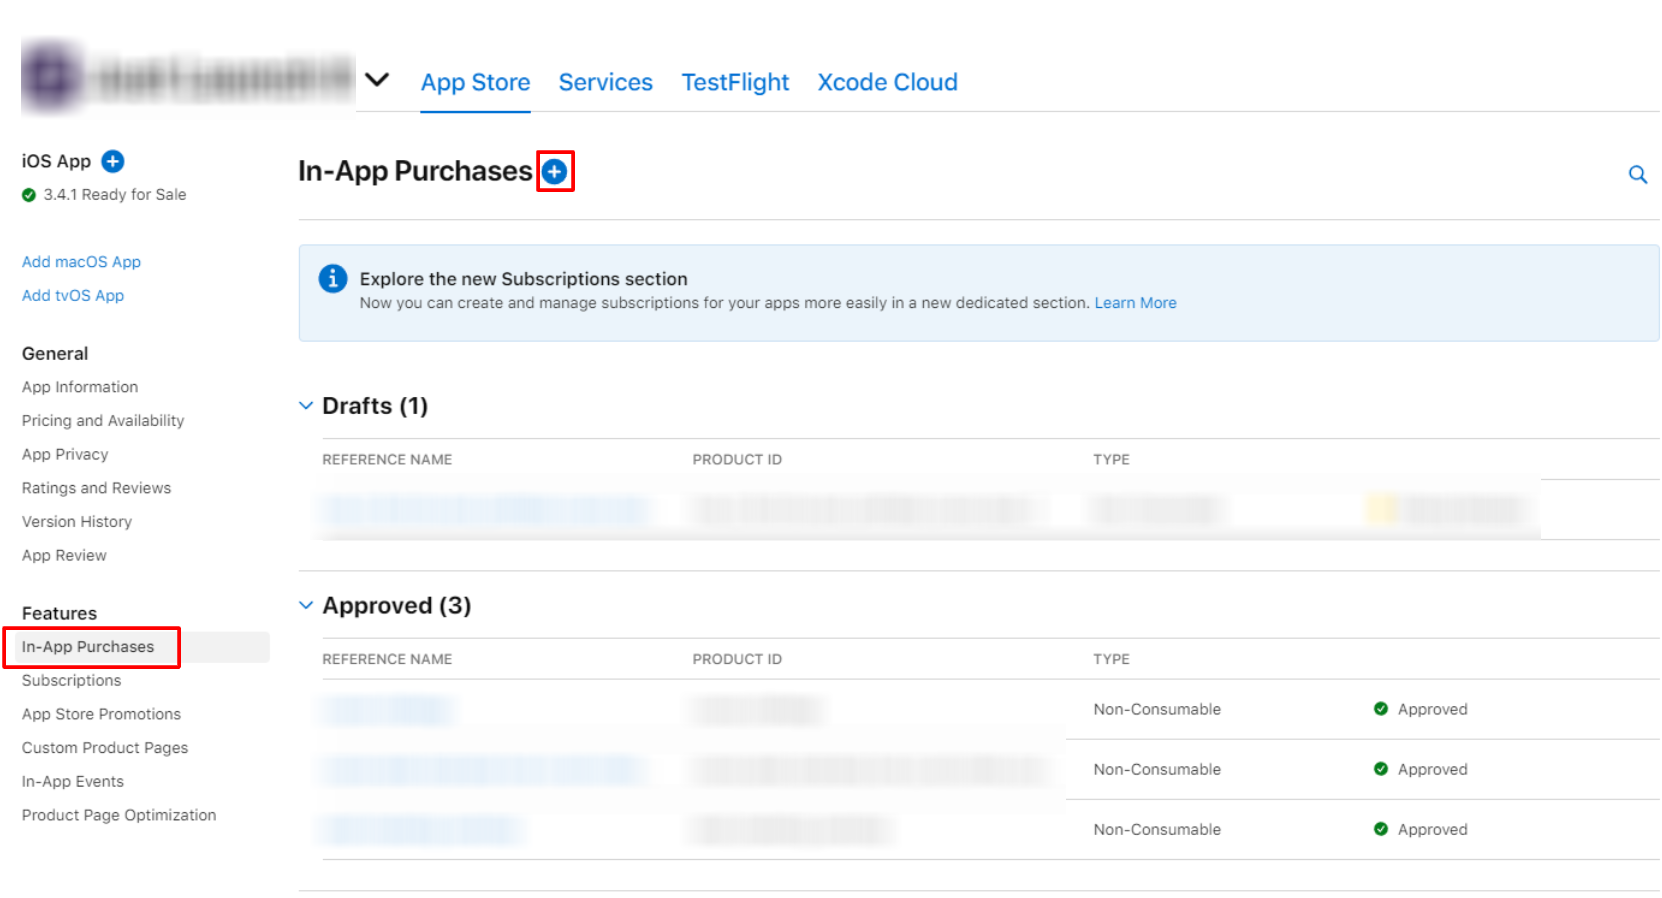Collapse the Drafts (1) section
The width and height of the screenshot is (1662, 898).
click(x=306, y=406)
